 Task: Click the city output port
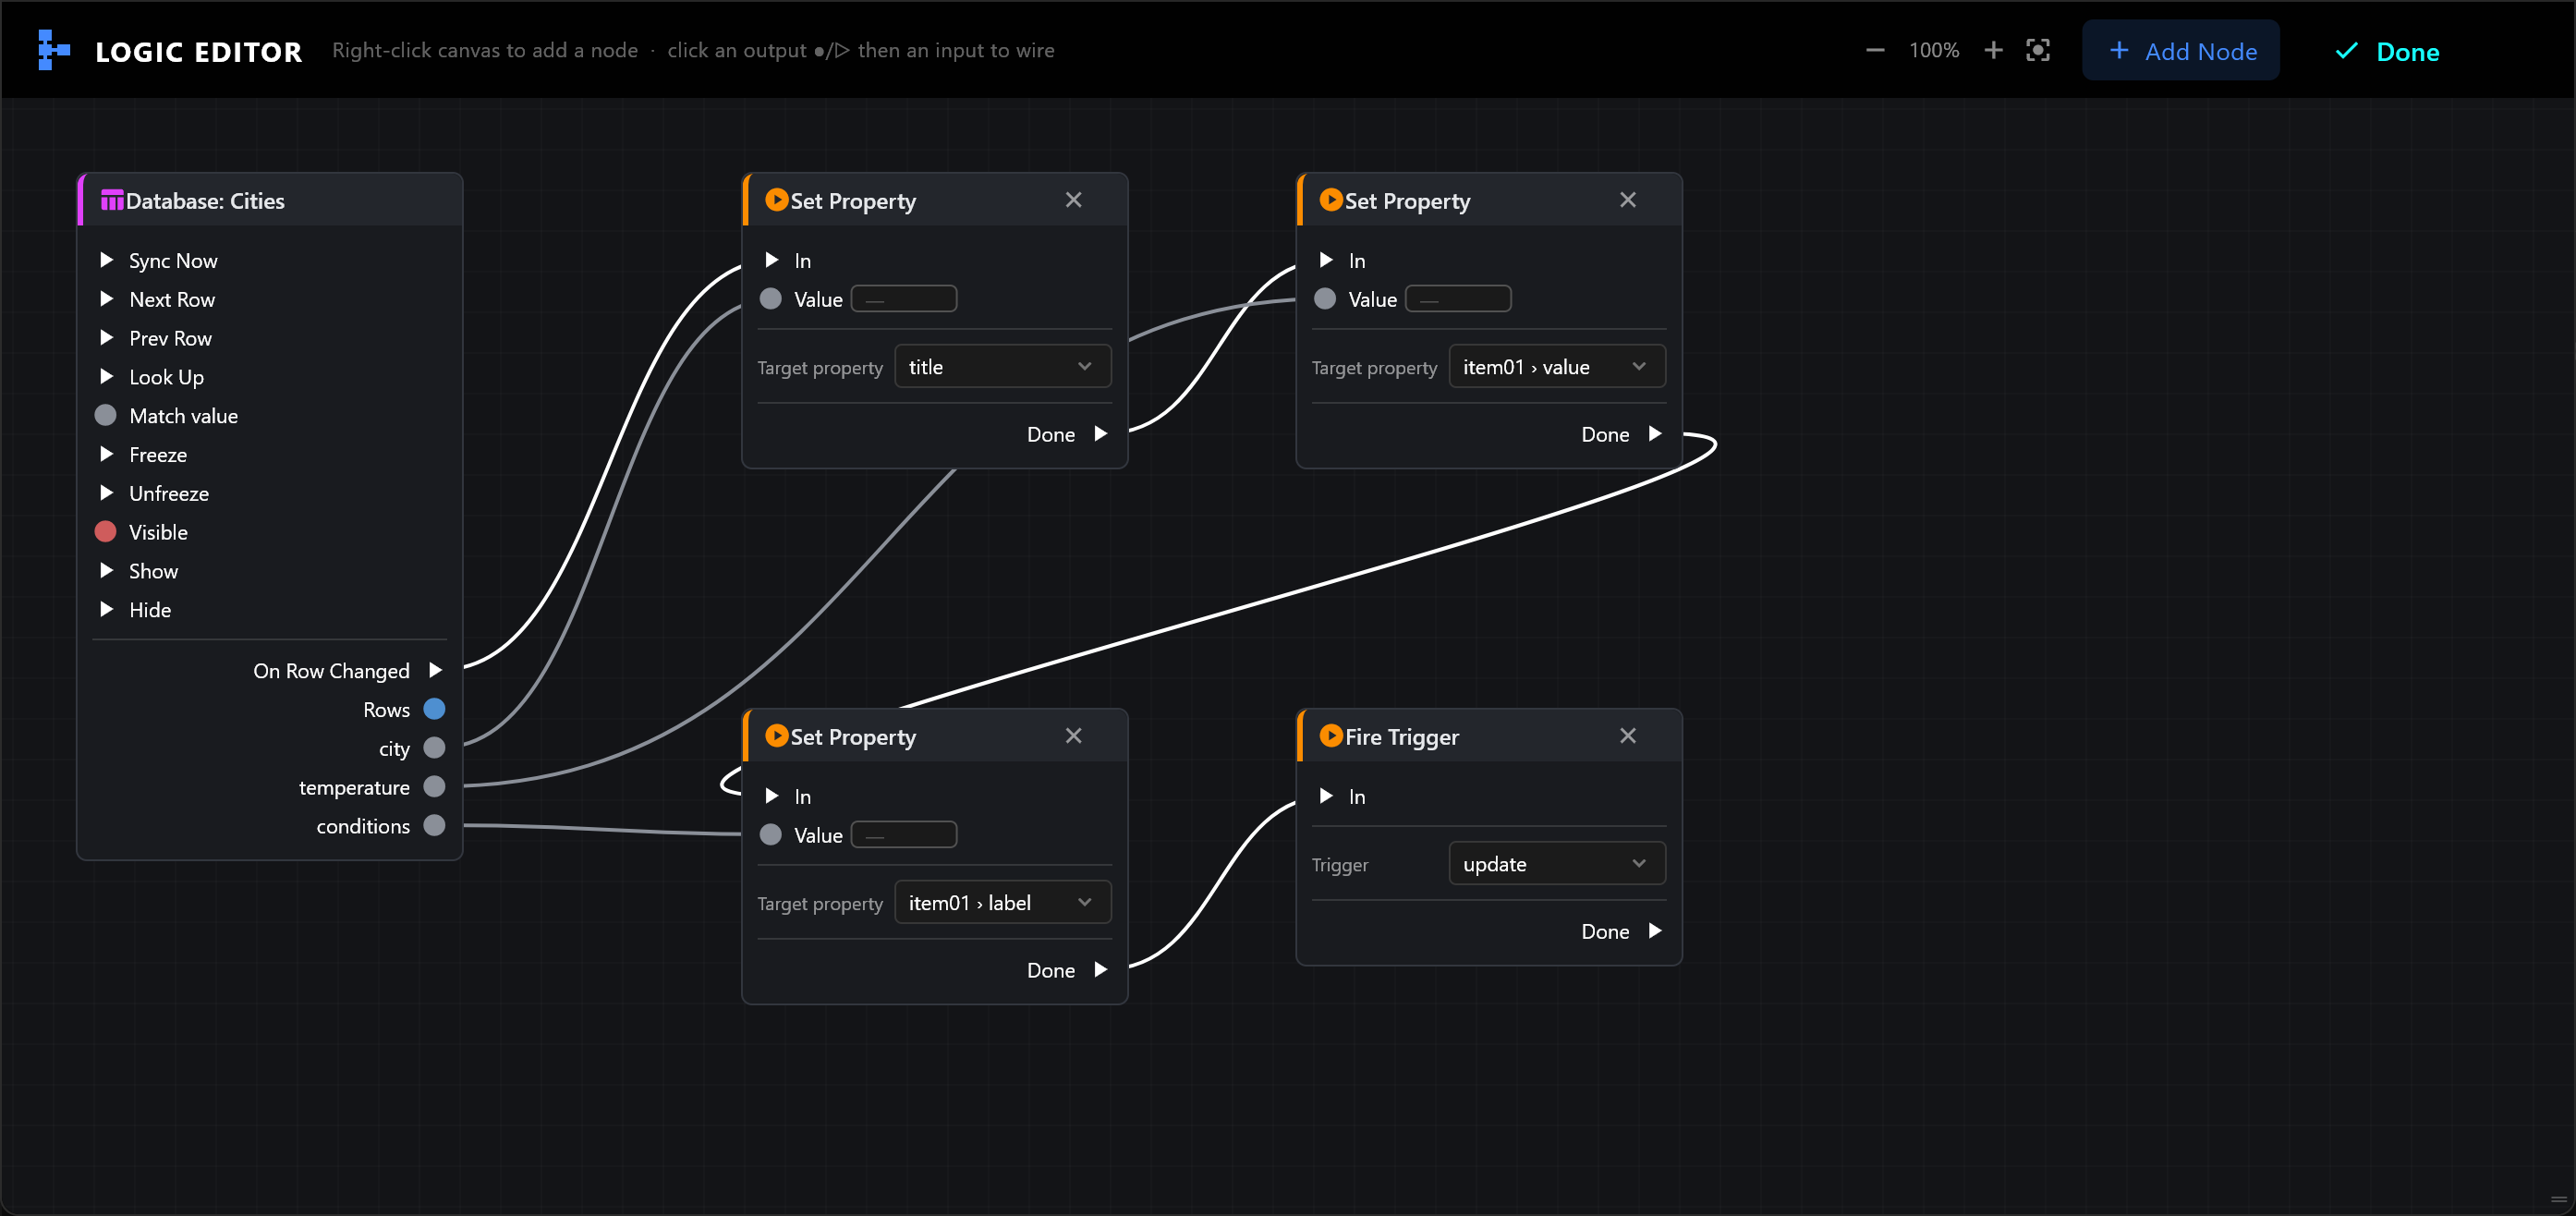coord(434,748)
